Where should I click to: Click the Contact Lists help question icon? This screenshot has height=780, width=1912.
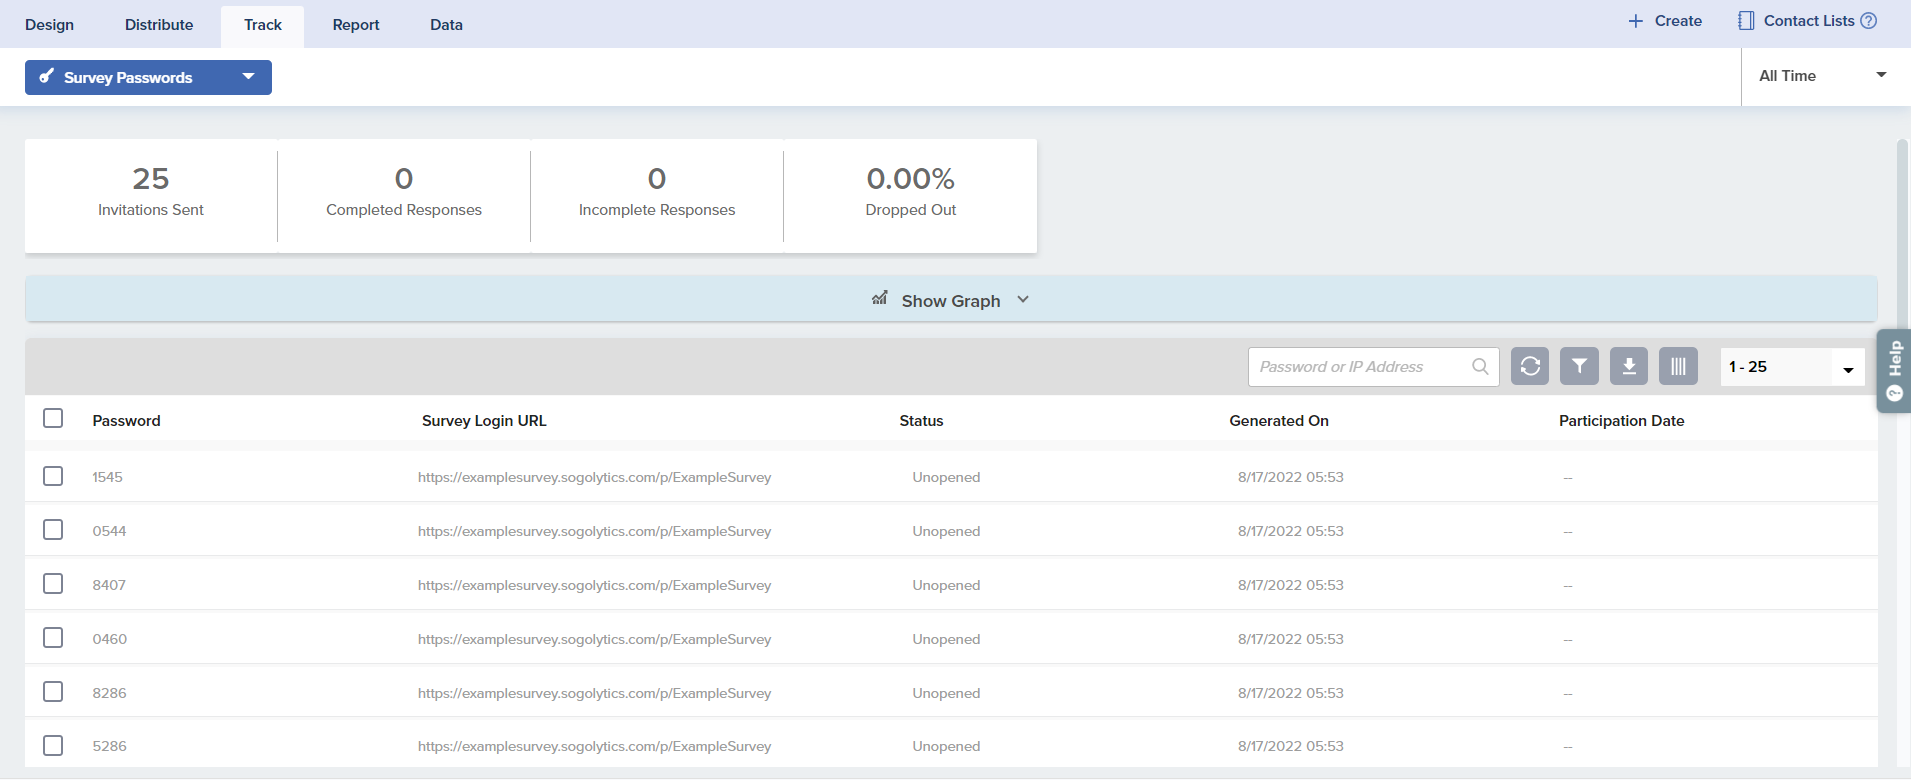tap(1868, 21)
